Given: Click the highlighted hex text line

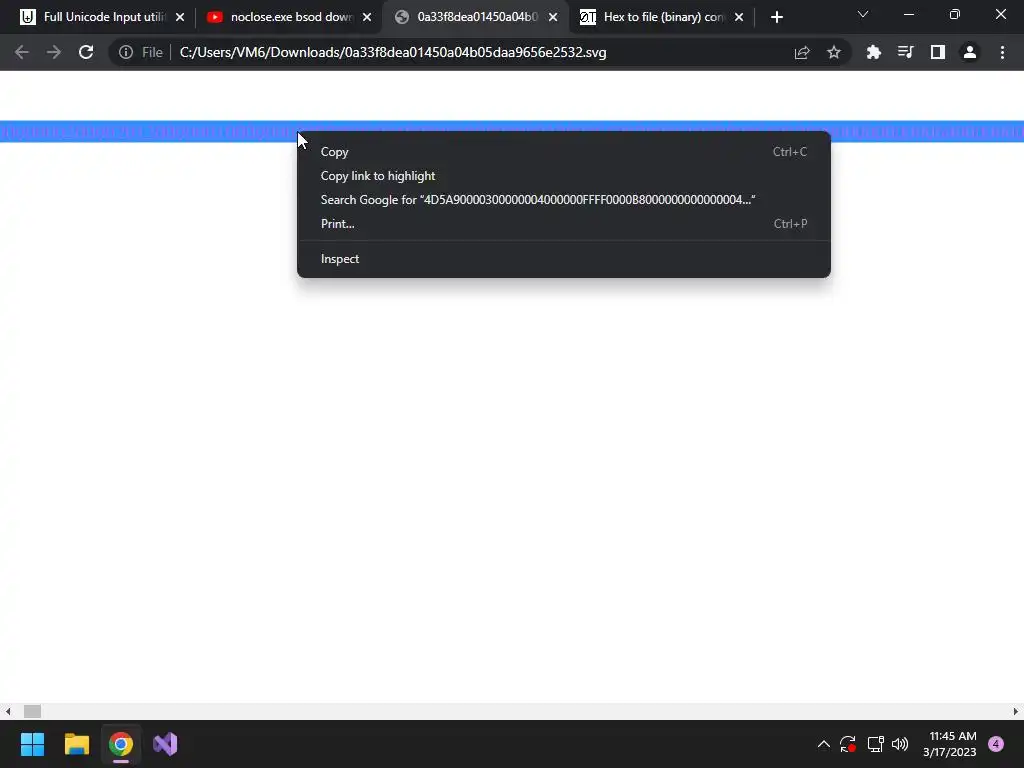Looking at the screenshot, I should (148, 131).
